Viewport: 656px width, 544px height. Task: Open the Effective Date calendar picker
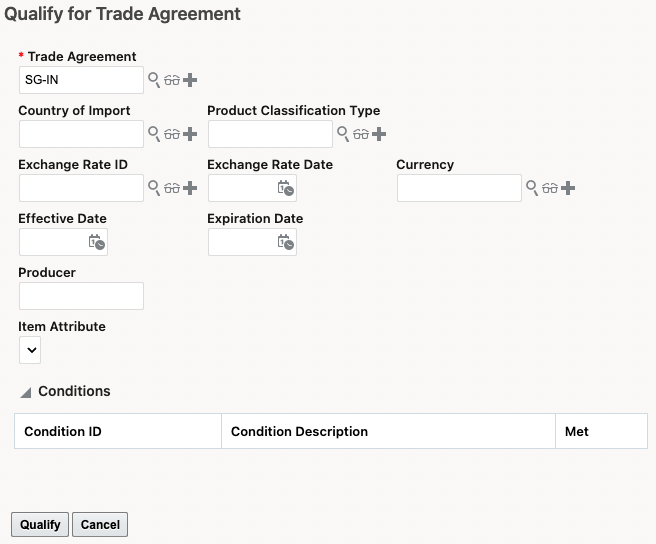96,242
